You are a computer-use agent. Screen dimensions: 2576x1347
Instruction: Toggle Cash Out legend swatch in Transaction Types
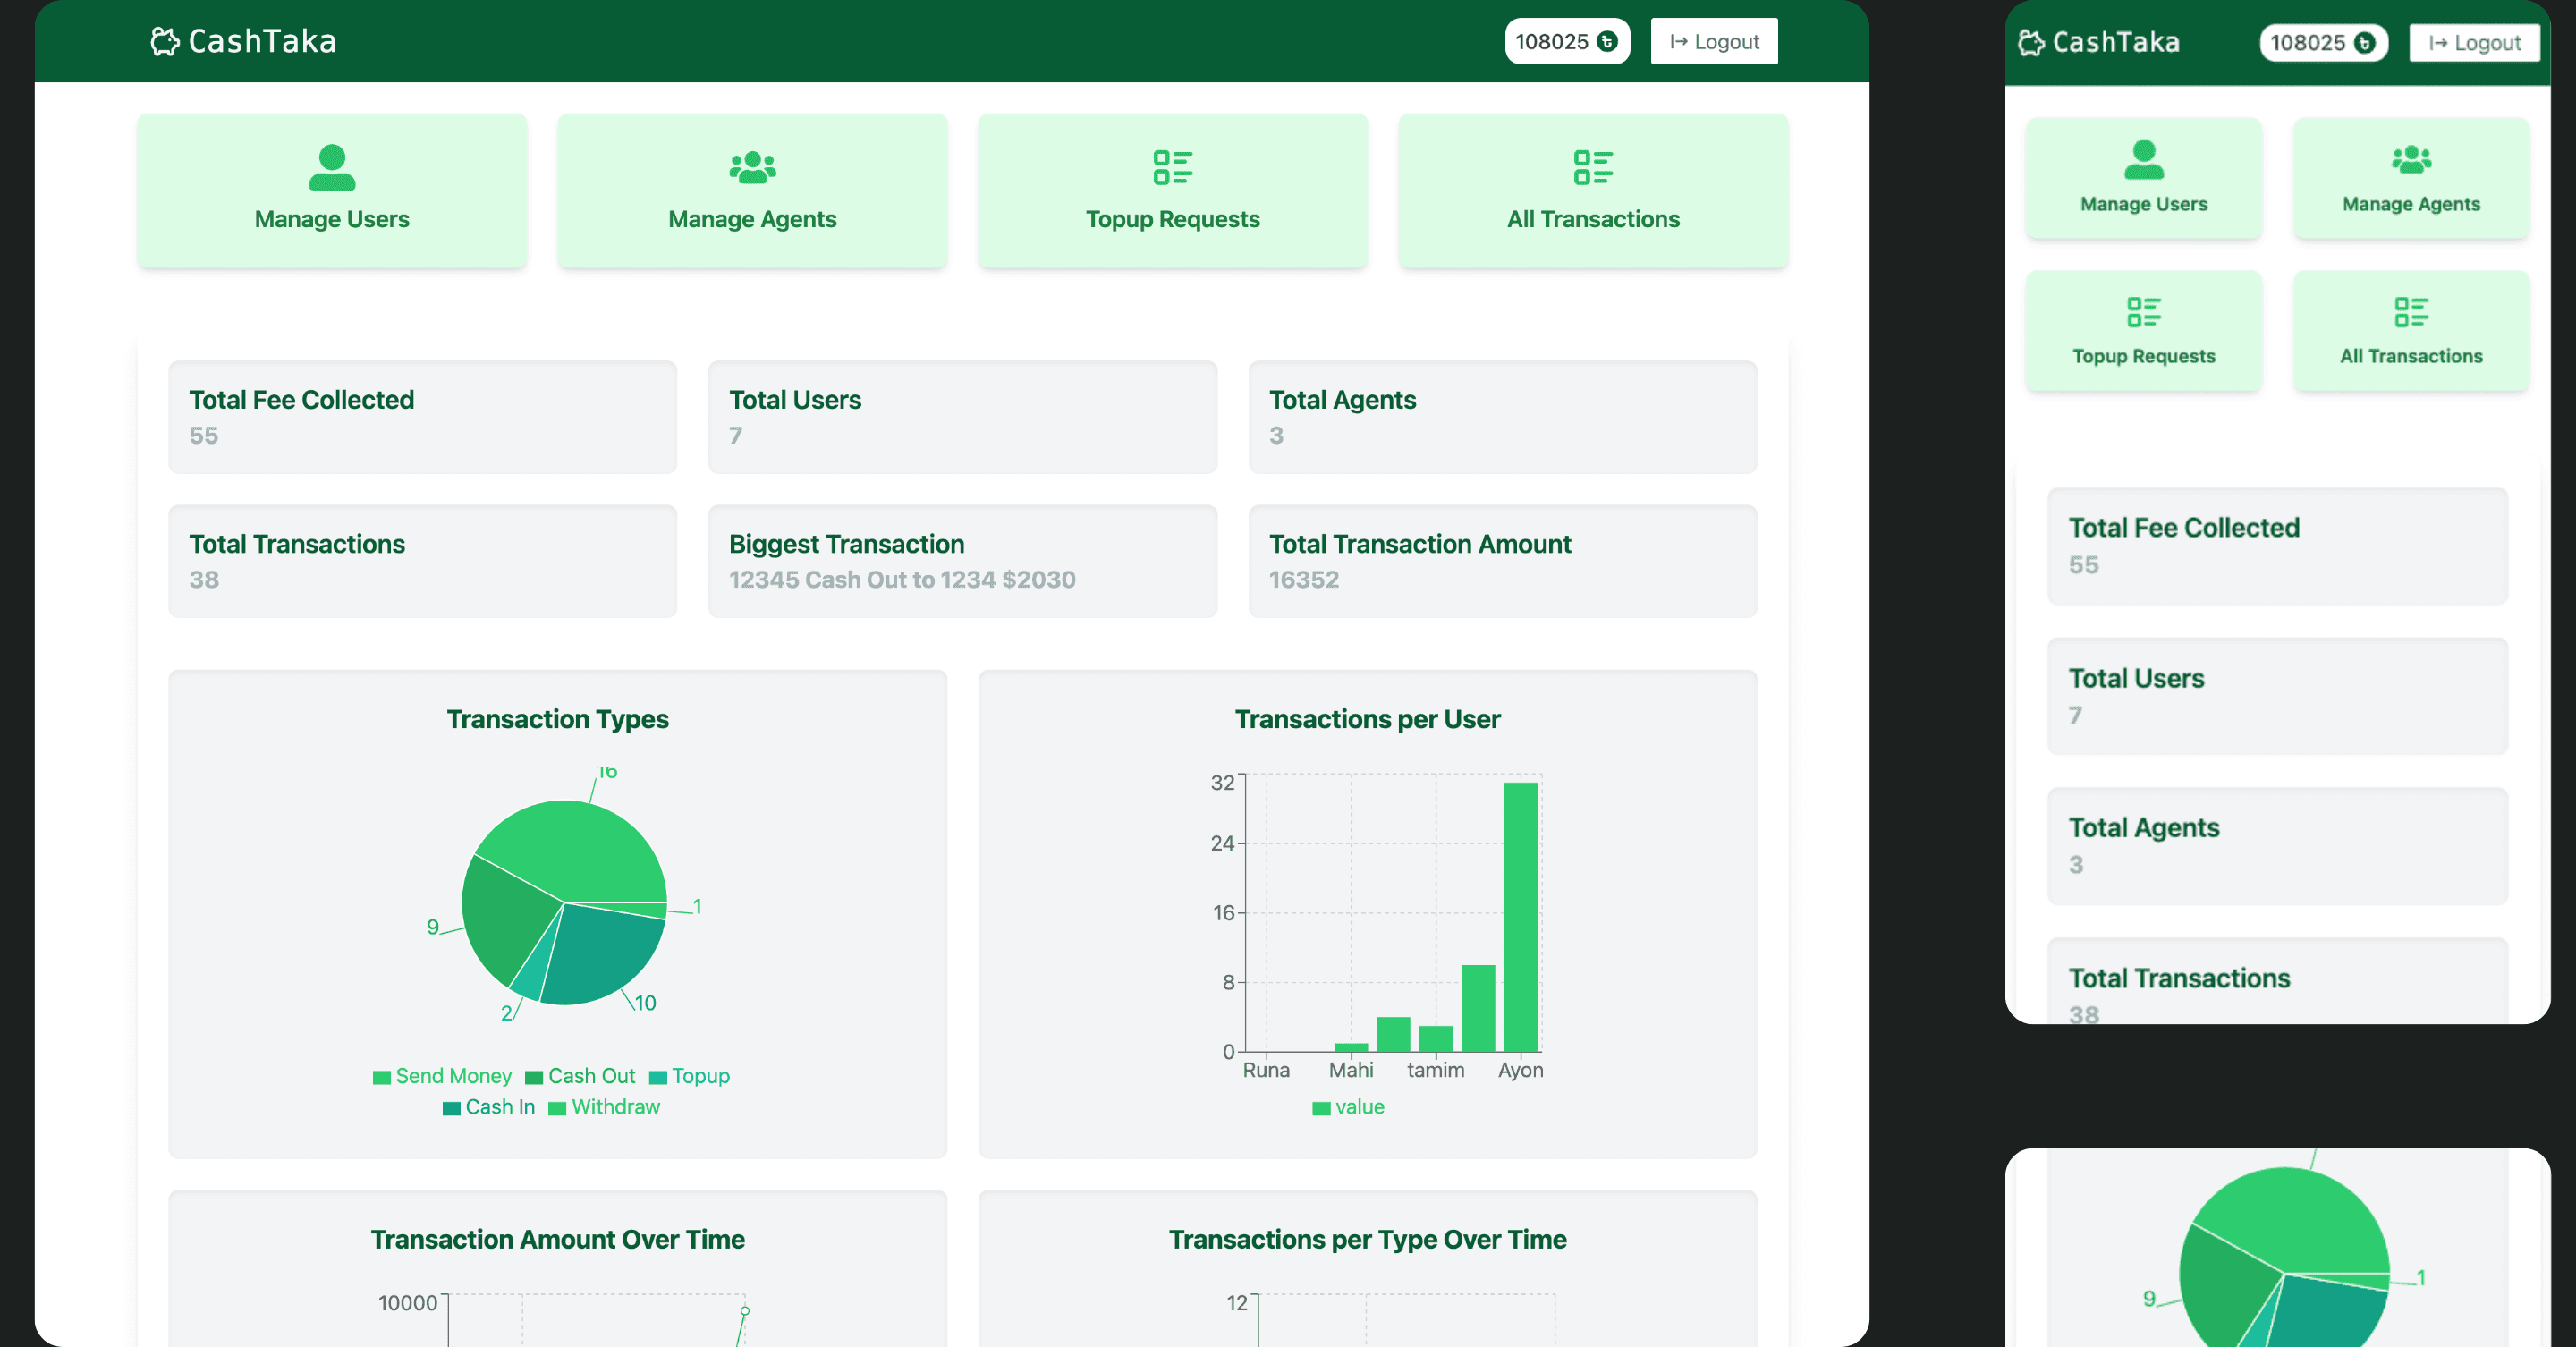point(534,1077)
